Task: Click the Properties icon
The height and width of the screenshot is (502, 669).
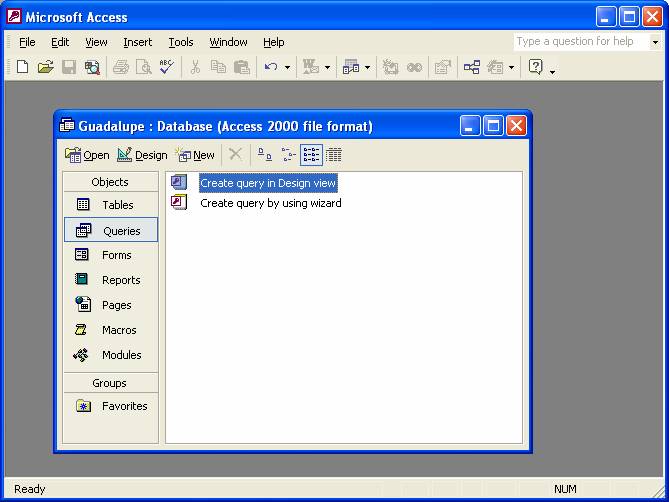Action: 442,67
